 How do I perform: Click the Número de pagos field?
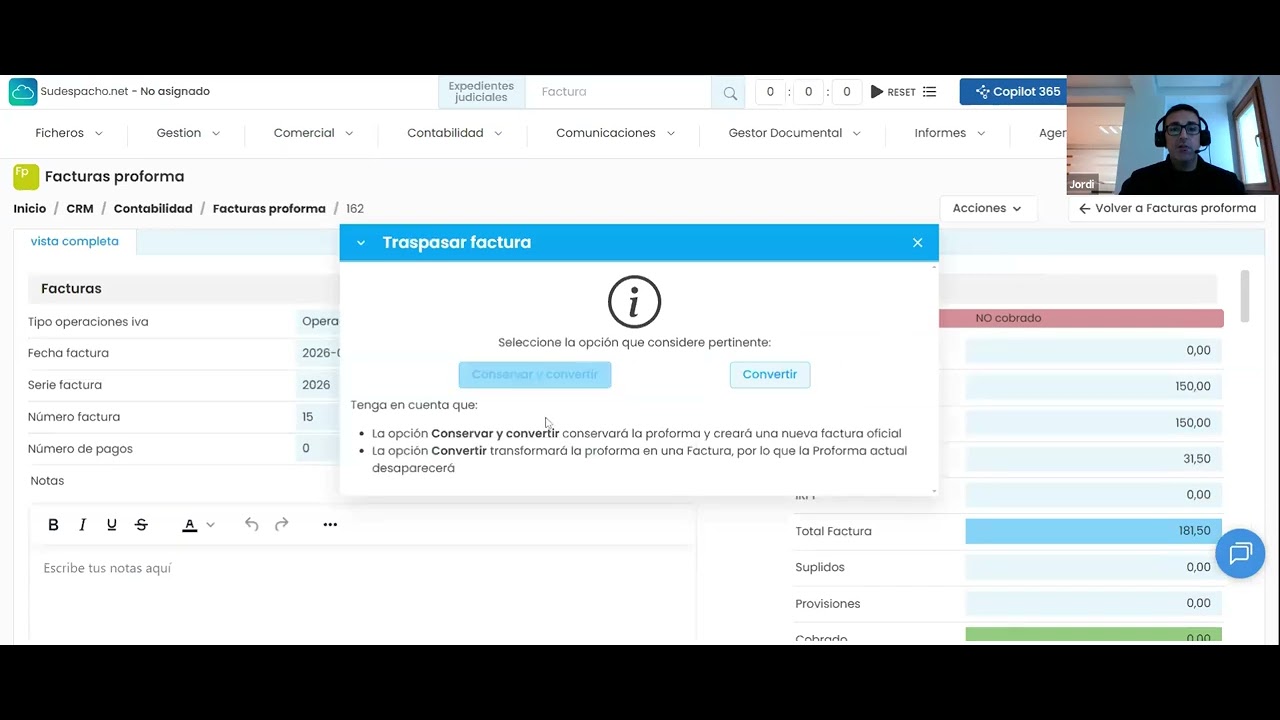point(318,449)
